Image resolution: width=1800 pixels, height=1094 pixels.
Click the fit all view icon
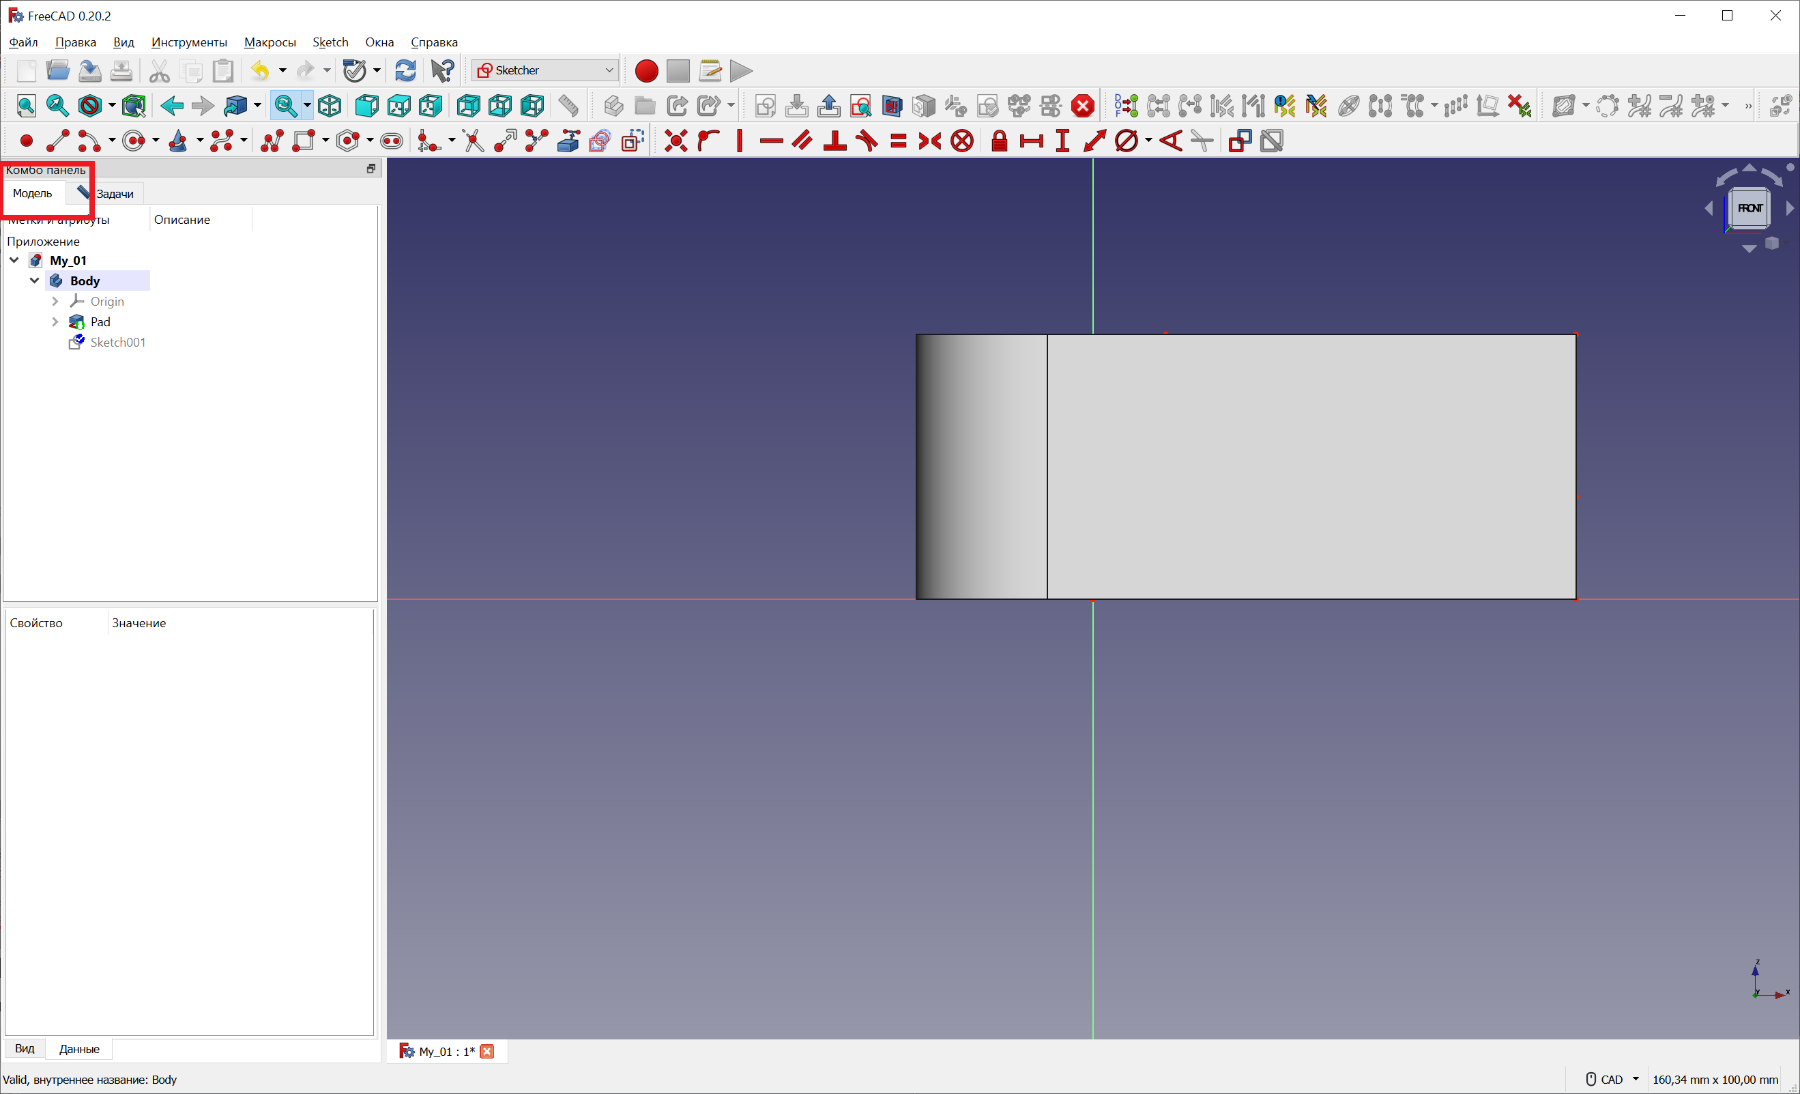click(26, 106)
